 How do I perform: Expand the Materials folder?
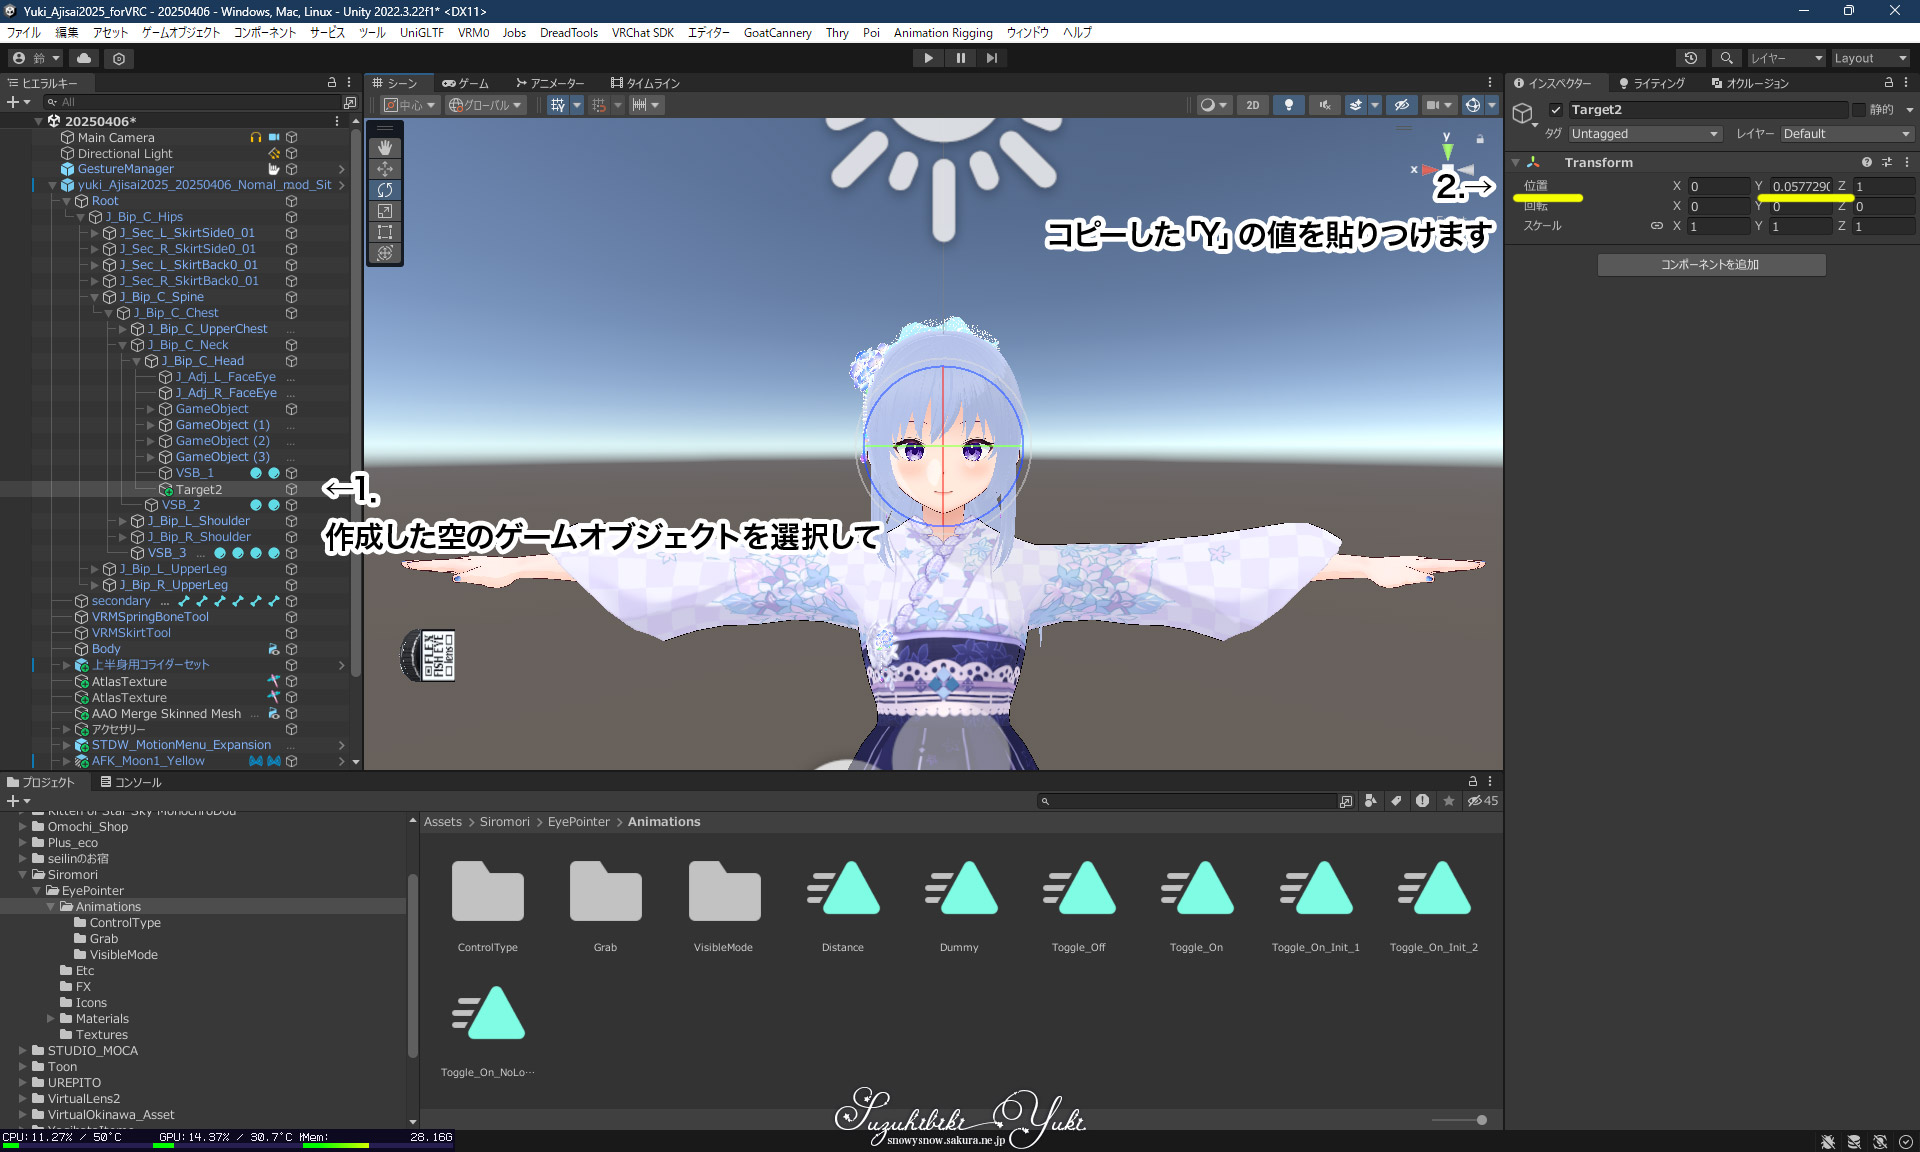pyautogui.click(x=51, y=1019)
